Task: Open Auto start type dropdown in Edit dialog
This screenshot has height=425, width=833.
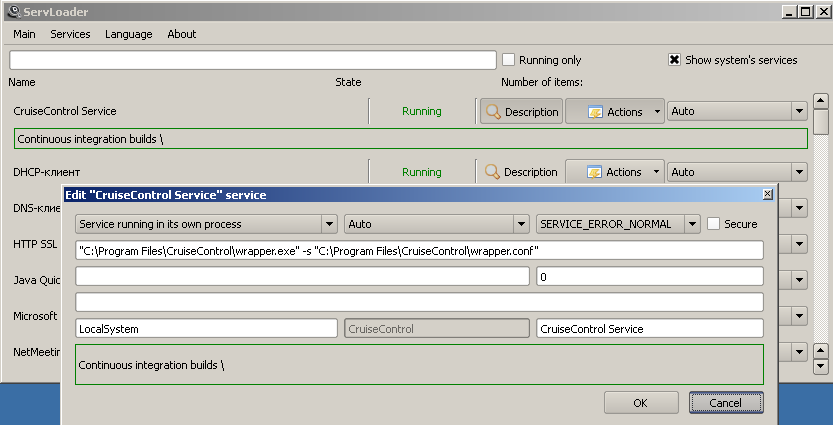Action: 437,224
